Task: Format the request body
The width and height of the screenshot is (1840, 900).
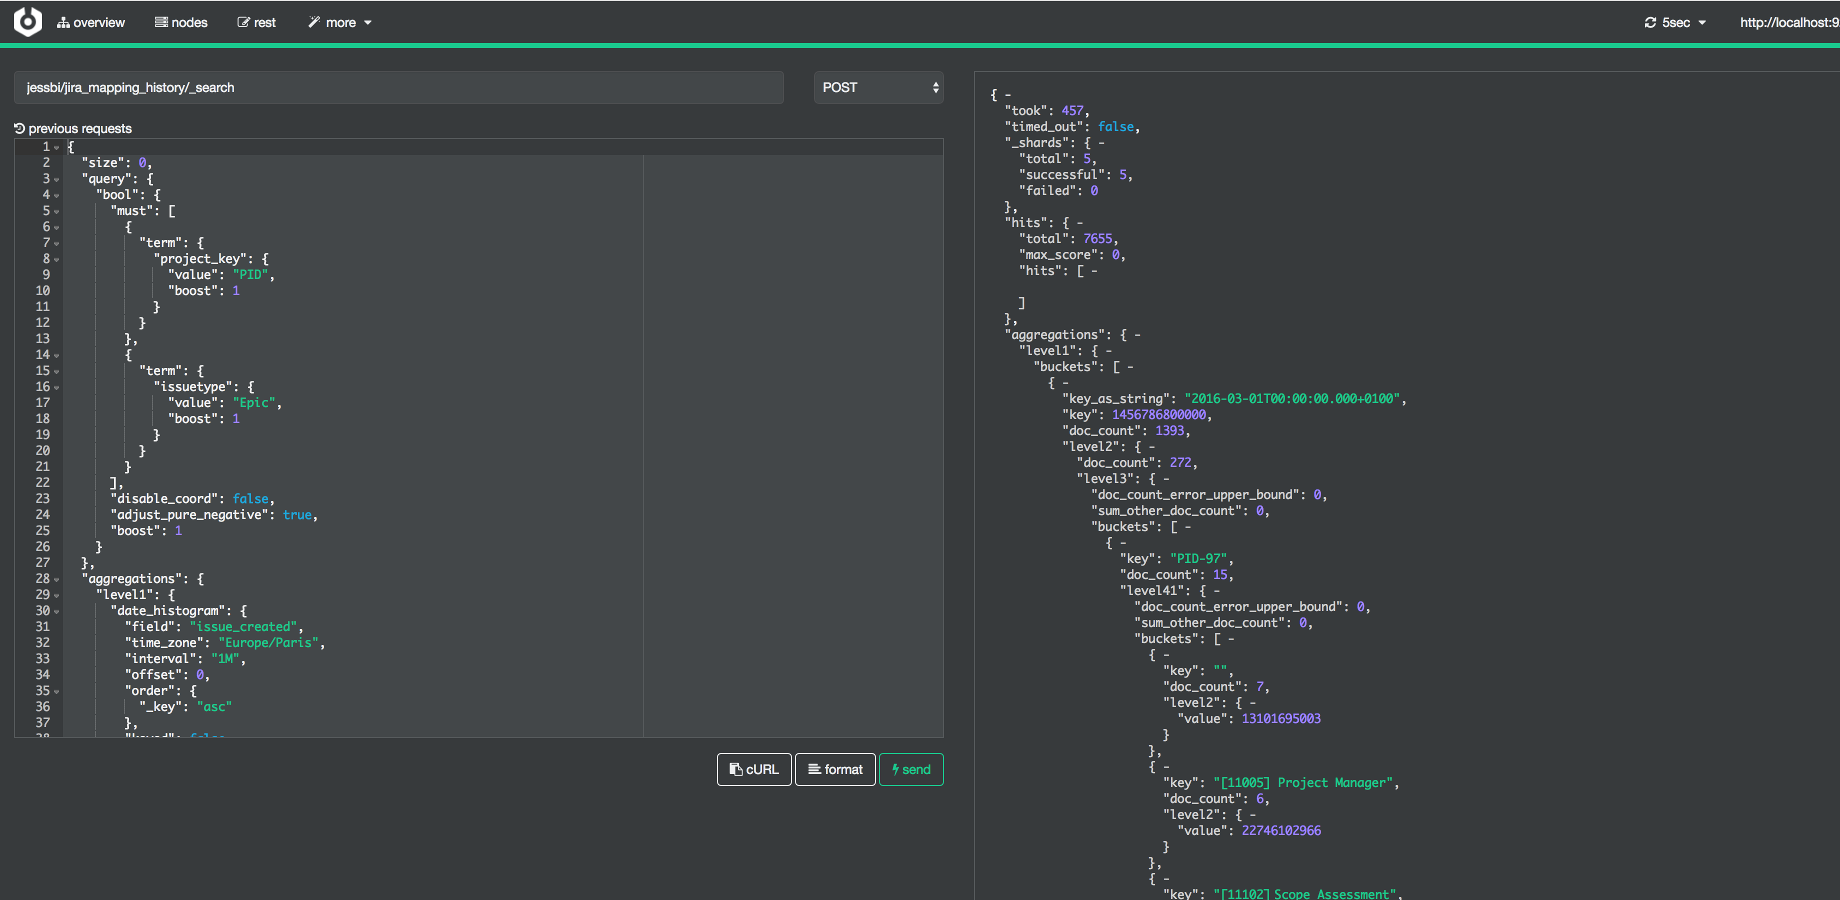Action: 835,769
